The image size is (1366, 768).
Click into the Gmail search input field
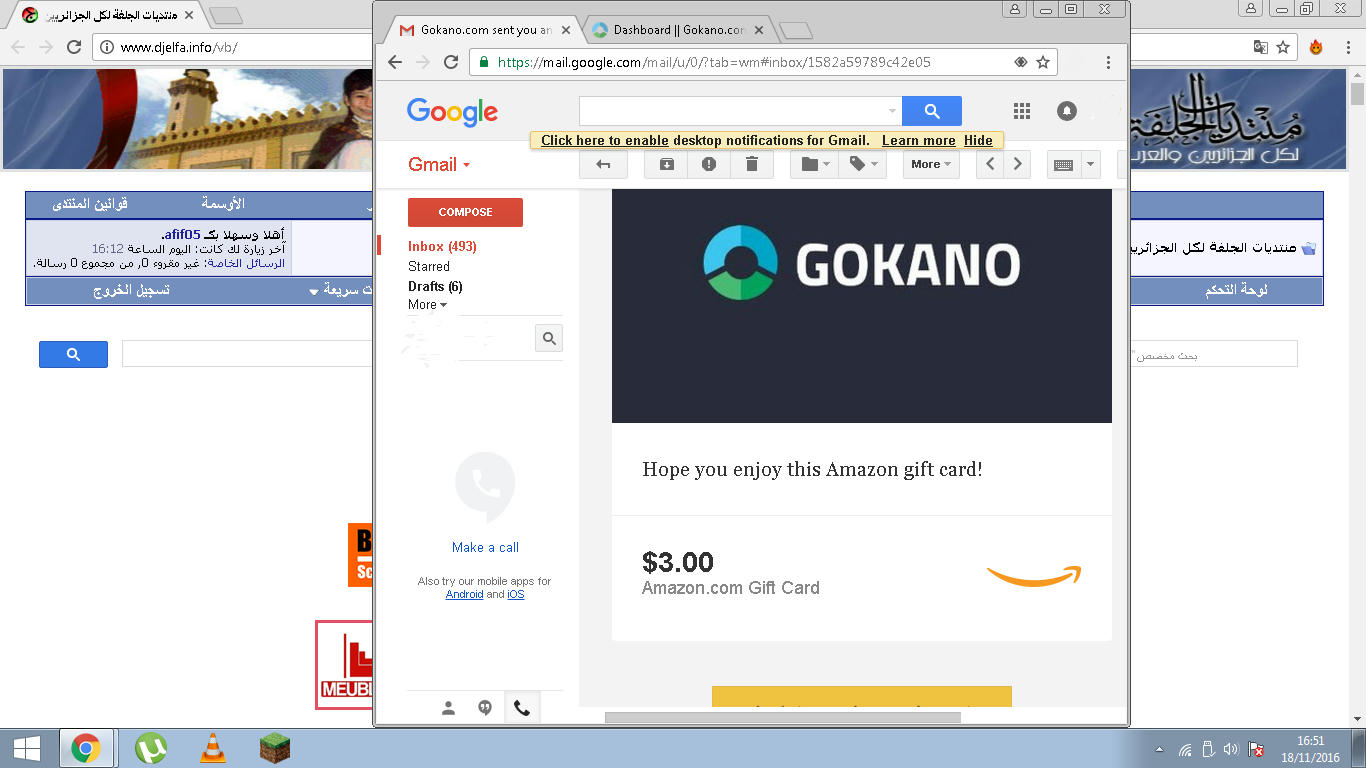click(x=735, y=111)
